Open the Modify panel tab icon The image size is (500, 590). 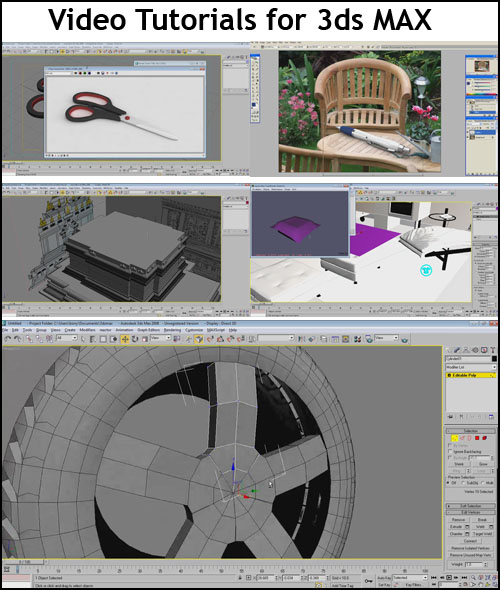click(x=457, y=350)
